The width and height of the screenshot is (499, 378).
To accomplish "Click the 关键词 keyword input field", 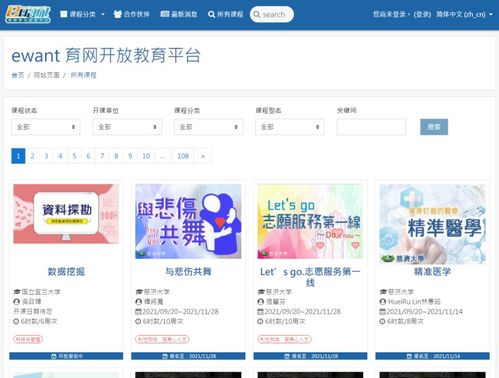I will (371, 127).
